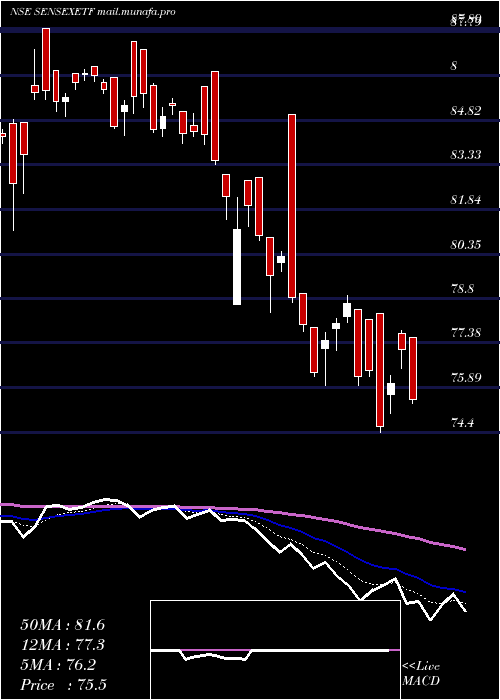This screenshot has height=700, width=500.
Task: Click the 78.8 price axis label
Action: coord(462,288)
